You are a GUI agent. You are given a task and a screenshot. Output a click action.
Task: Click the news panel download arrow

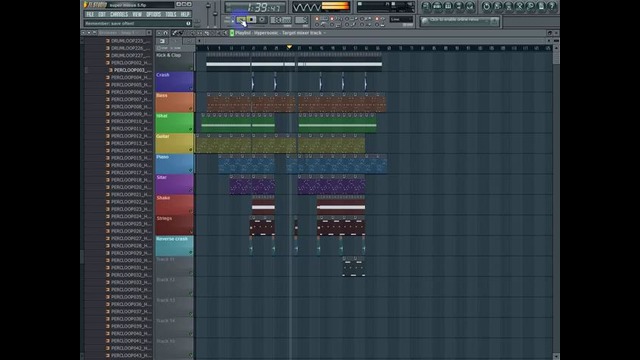(x=494, y=21)
